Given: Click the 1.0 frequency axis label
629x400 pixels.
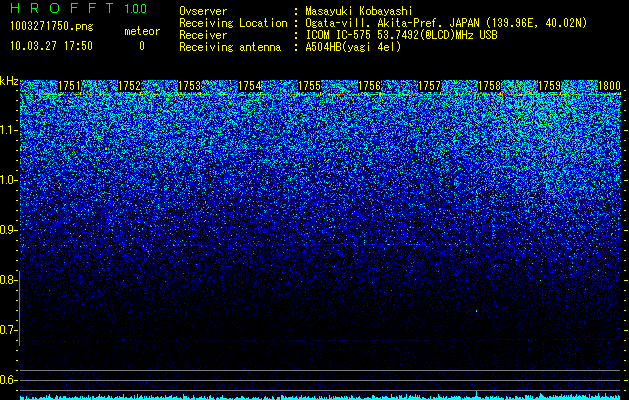Looking at the screenshot, I should coord(8,180).
